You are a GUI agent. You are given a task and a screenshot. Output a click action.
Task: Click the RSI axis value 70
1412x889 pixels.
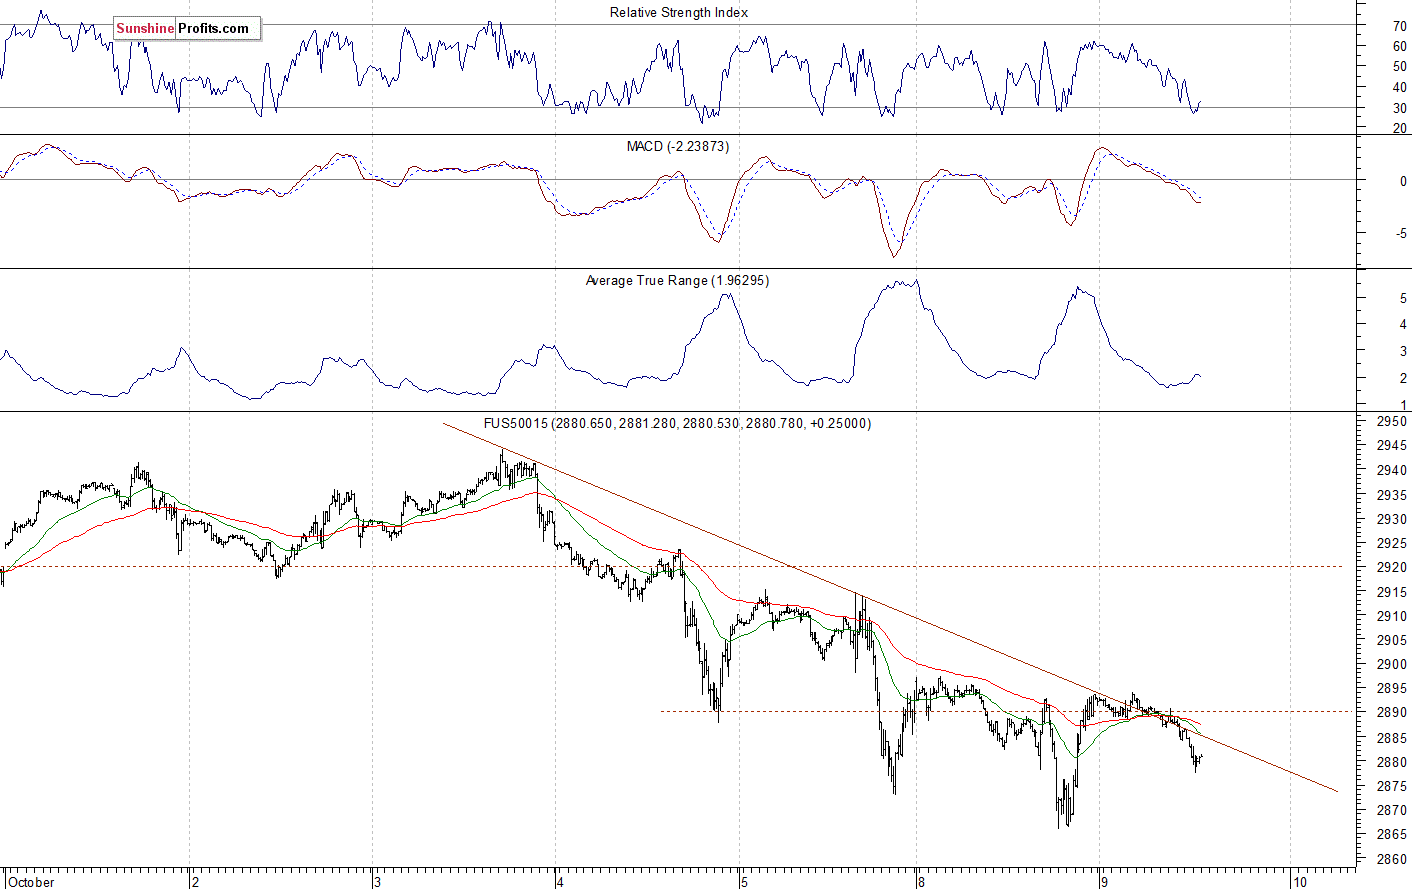pos(1400,26)
